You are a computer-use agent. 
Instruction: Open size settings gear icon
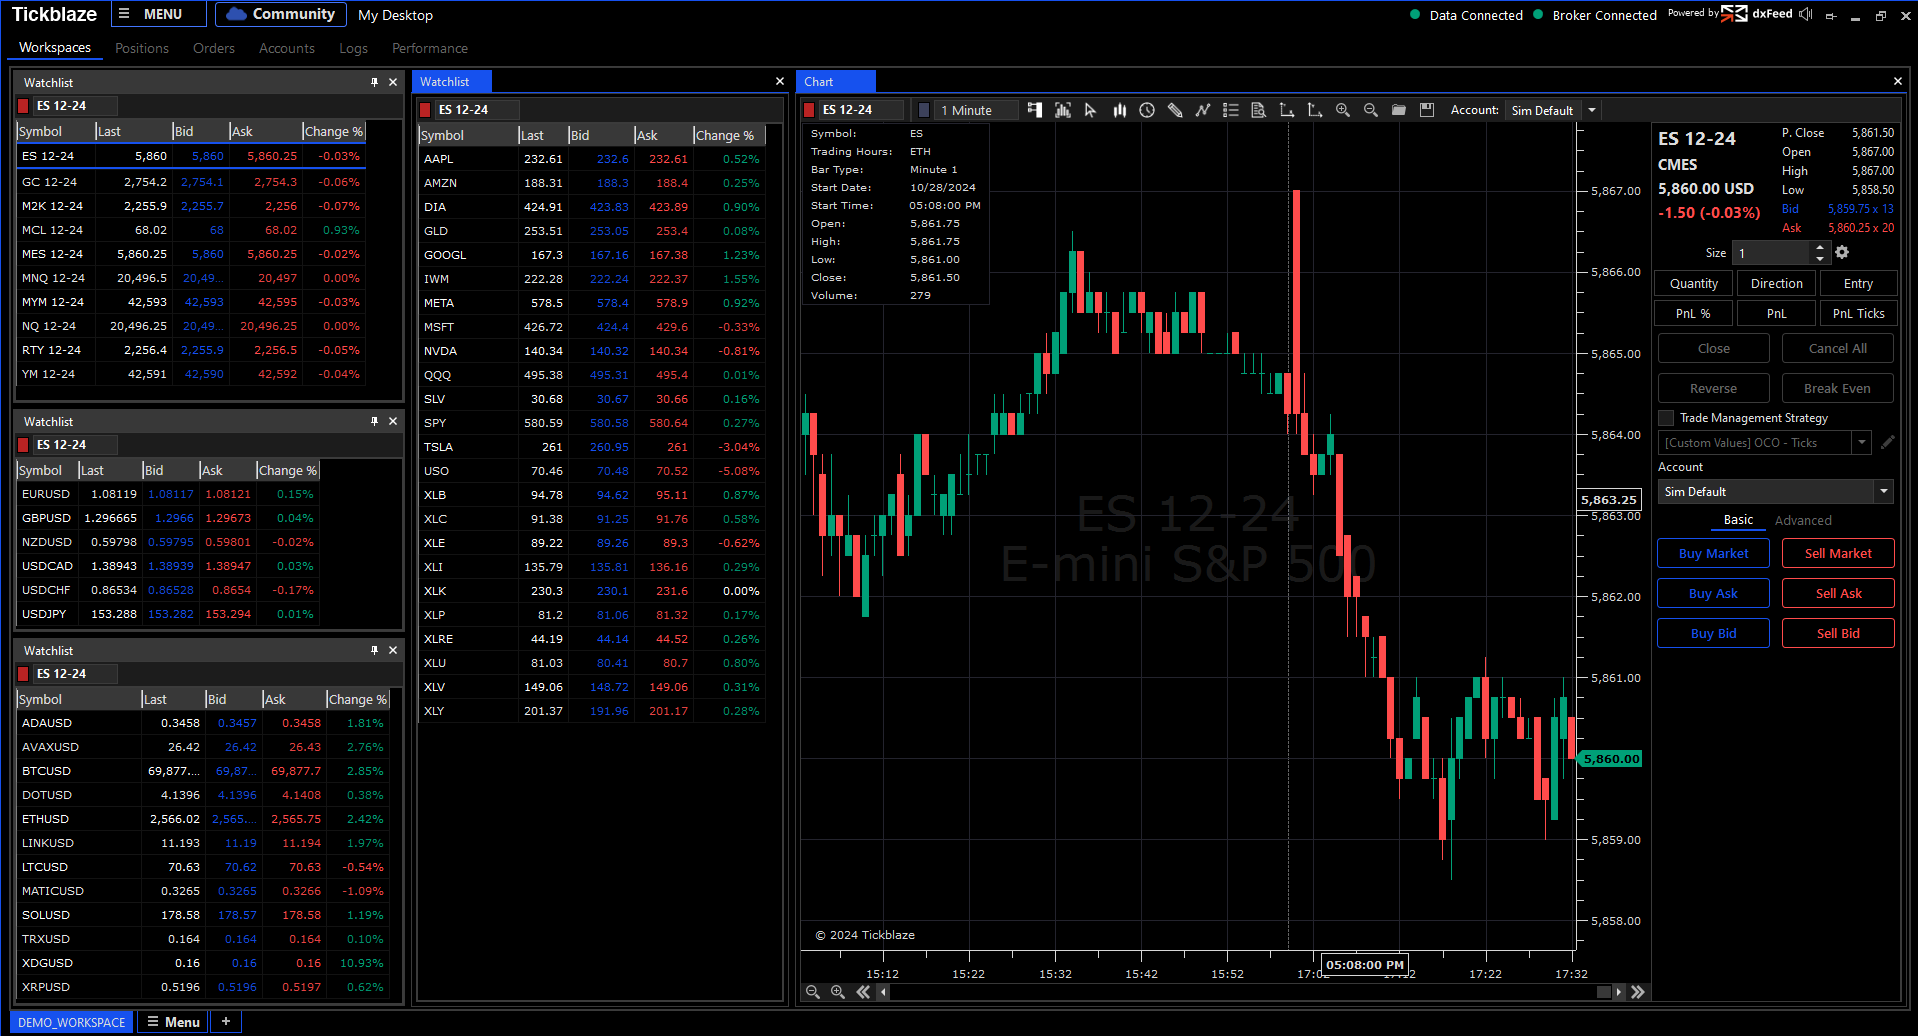point(1842,253)
